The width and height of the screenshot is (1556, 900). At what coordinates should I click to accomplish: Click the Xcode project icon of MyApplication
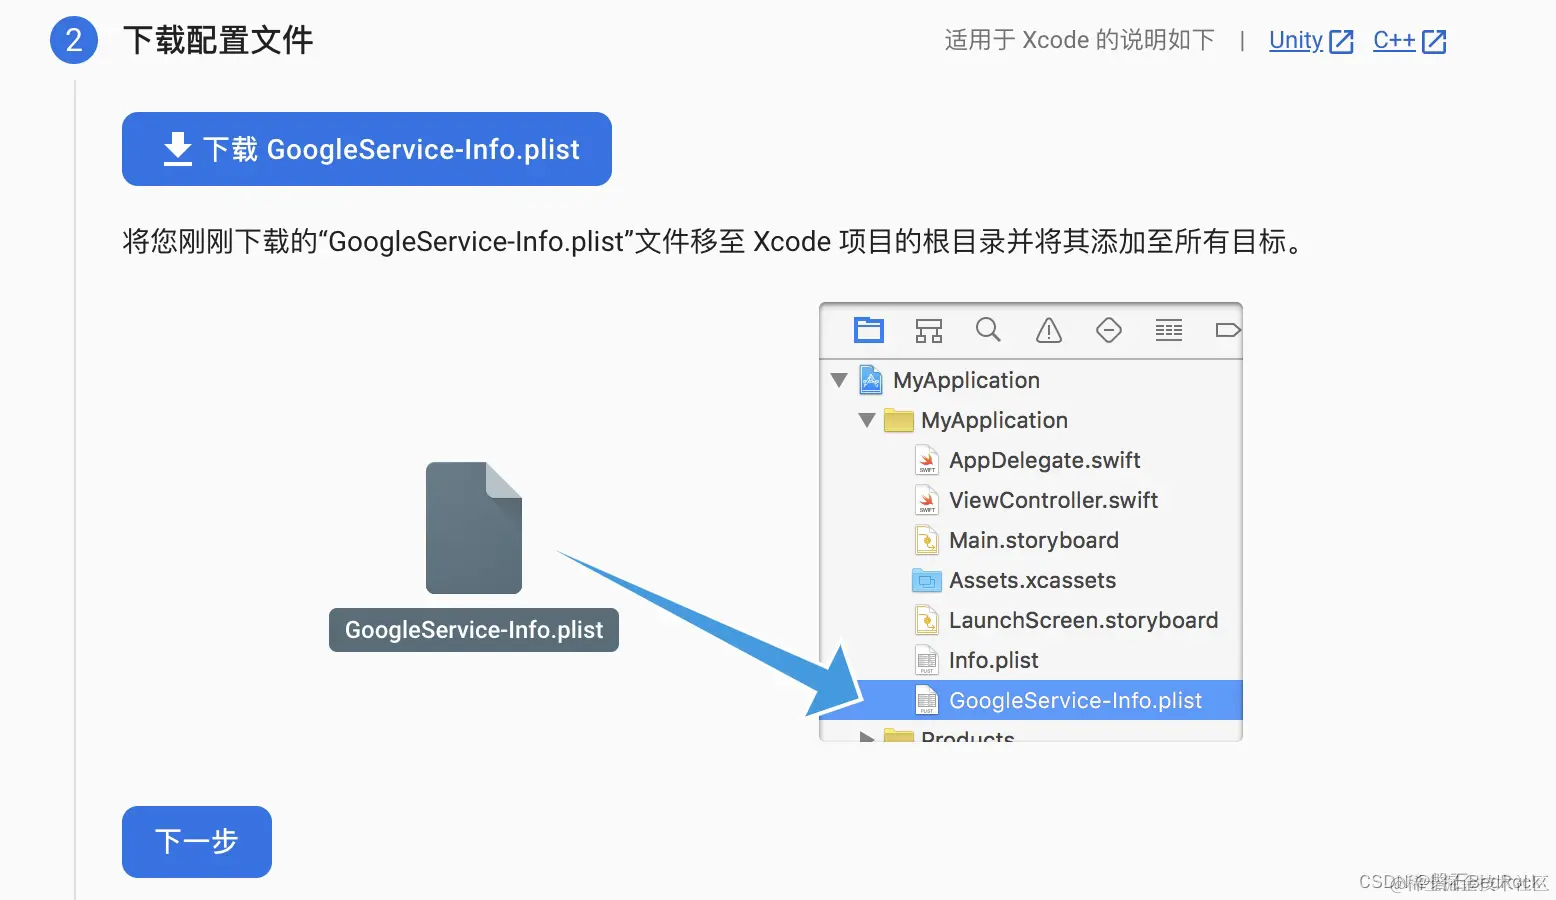871,380
